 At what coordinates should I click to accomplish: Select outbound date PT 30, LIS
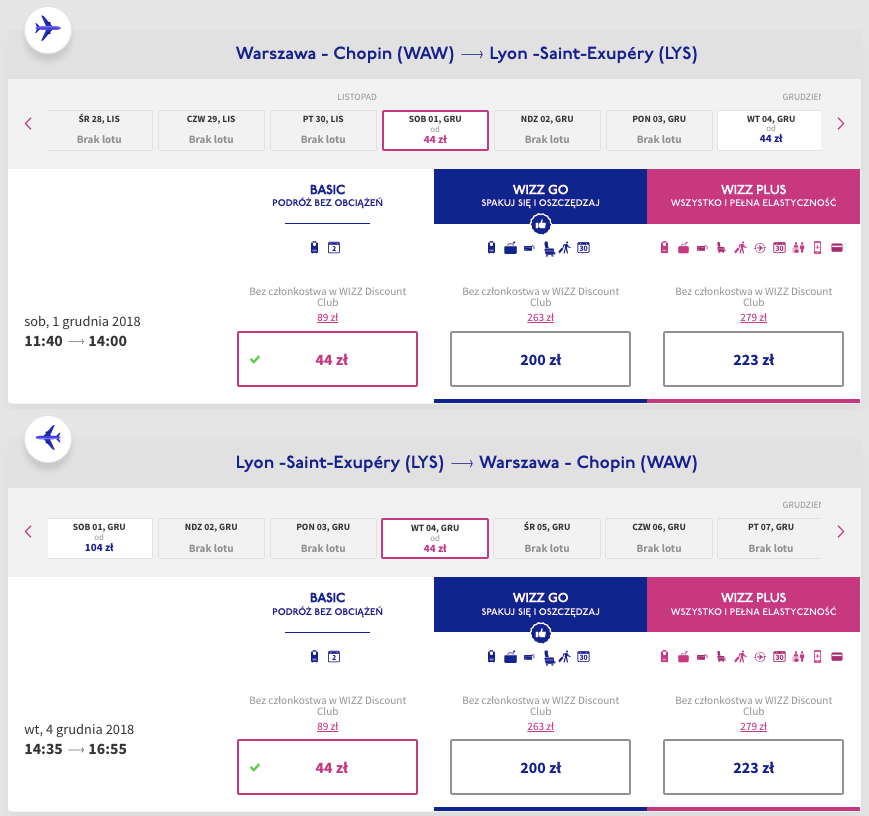click(323, 130)
